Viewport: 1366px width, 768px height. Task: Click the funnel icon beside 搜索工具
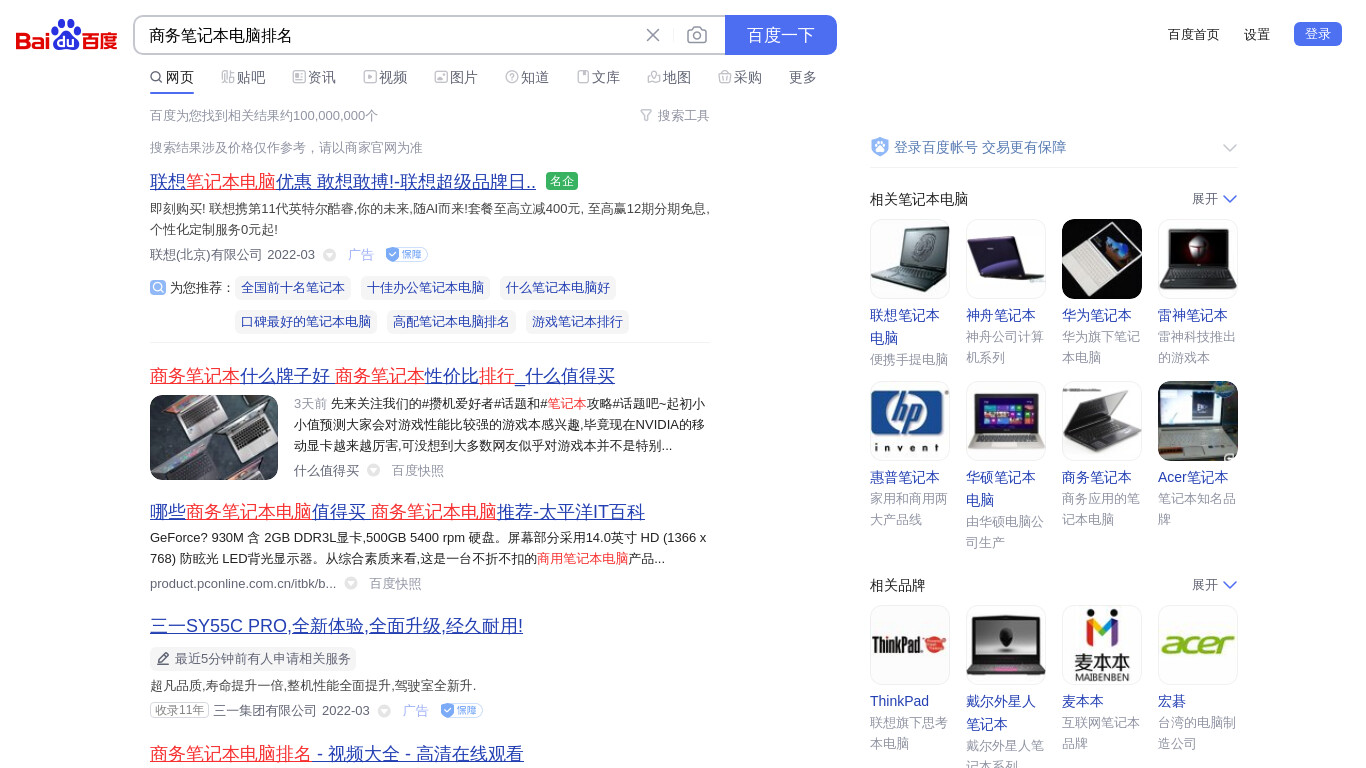646,115
